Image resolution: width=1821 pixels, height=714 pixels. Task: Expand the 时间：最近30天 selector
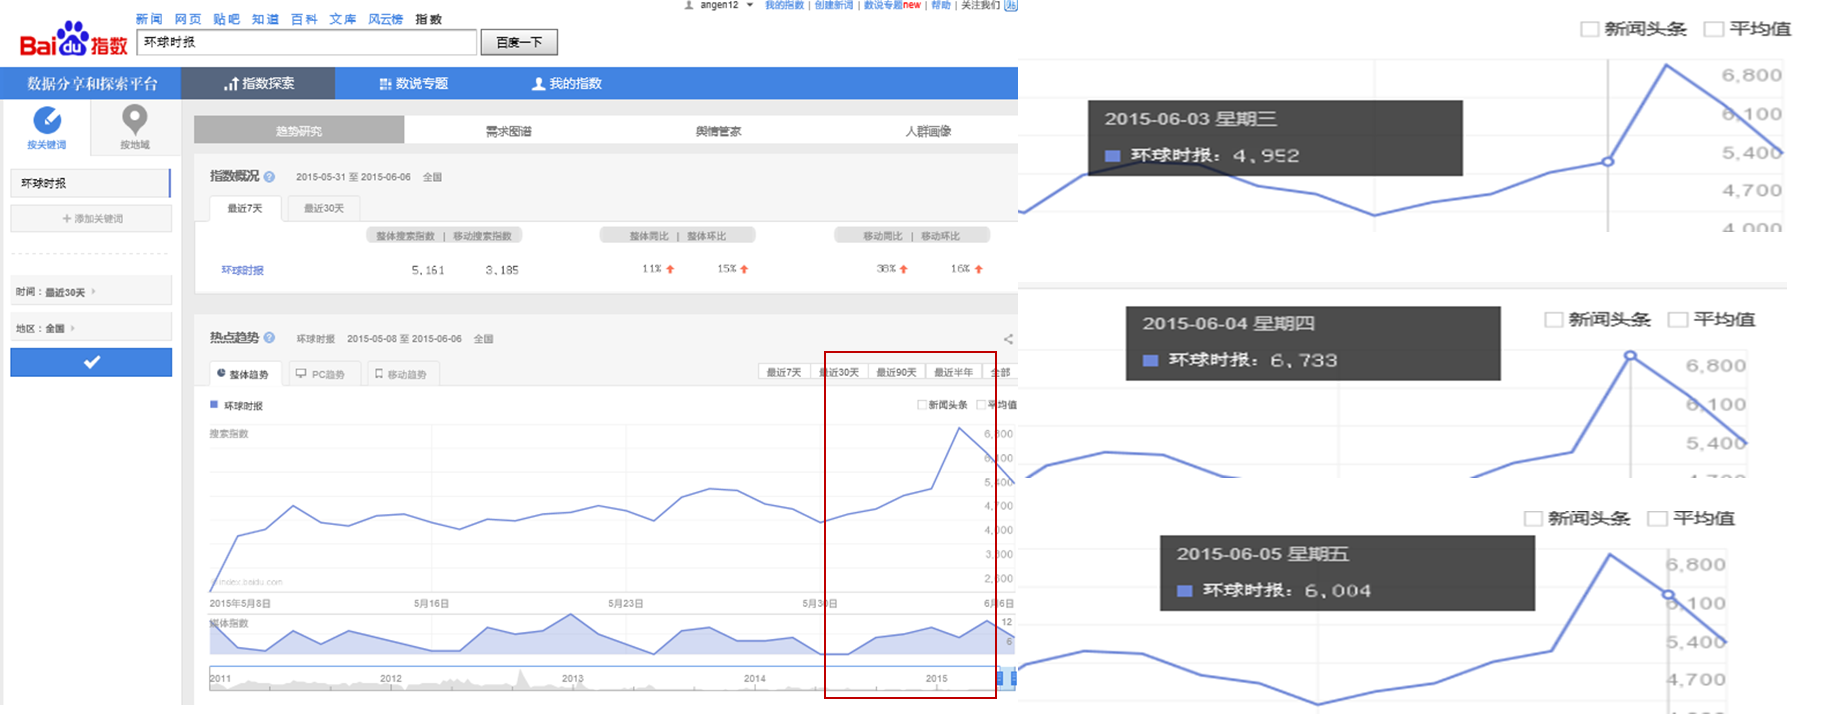pos(91,292)
